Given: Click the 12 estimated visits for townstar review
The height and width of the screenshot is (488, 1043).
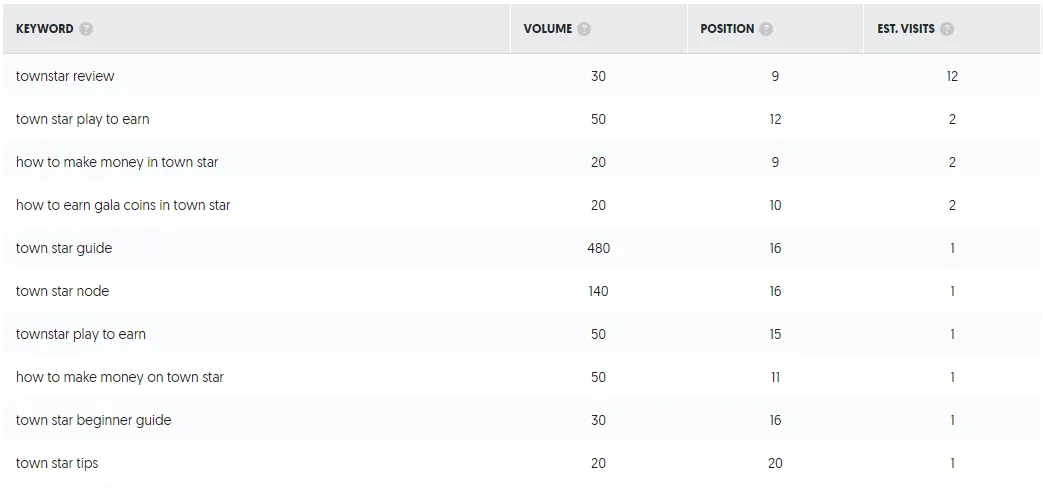Looking at the screenshot, I should (952, 76).
